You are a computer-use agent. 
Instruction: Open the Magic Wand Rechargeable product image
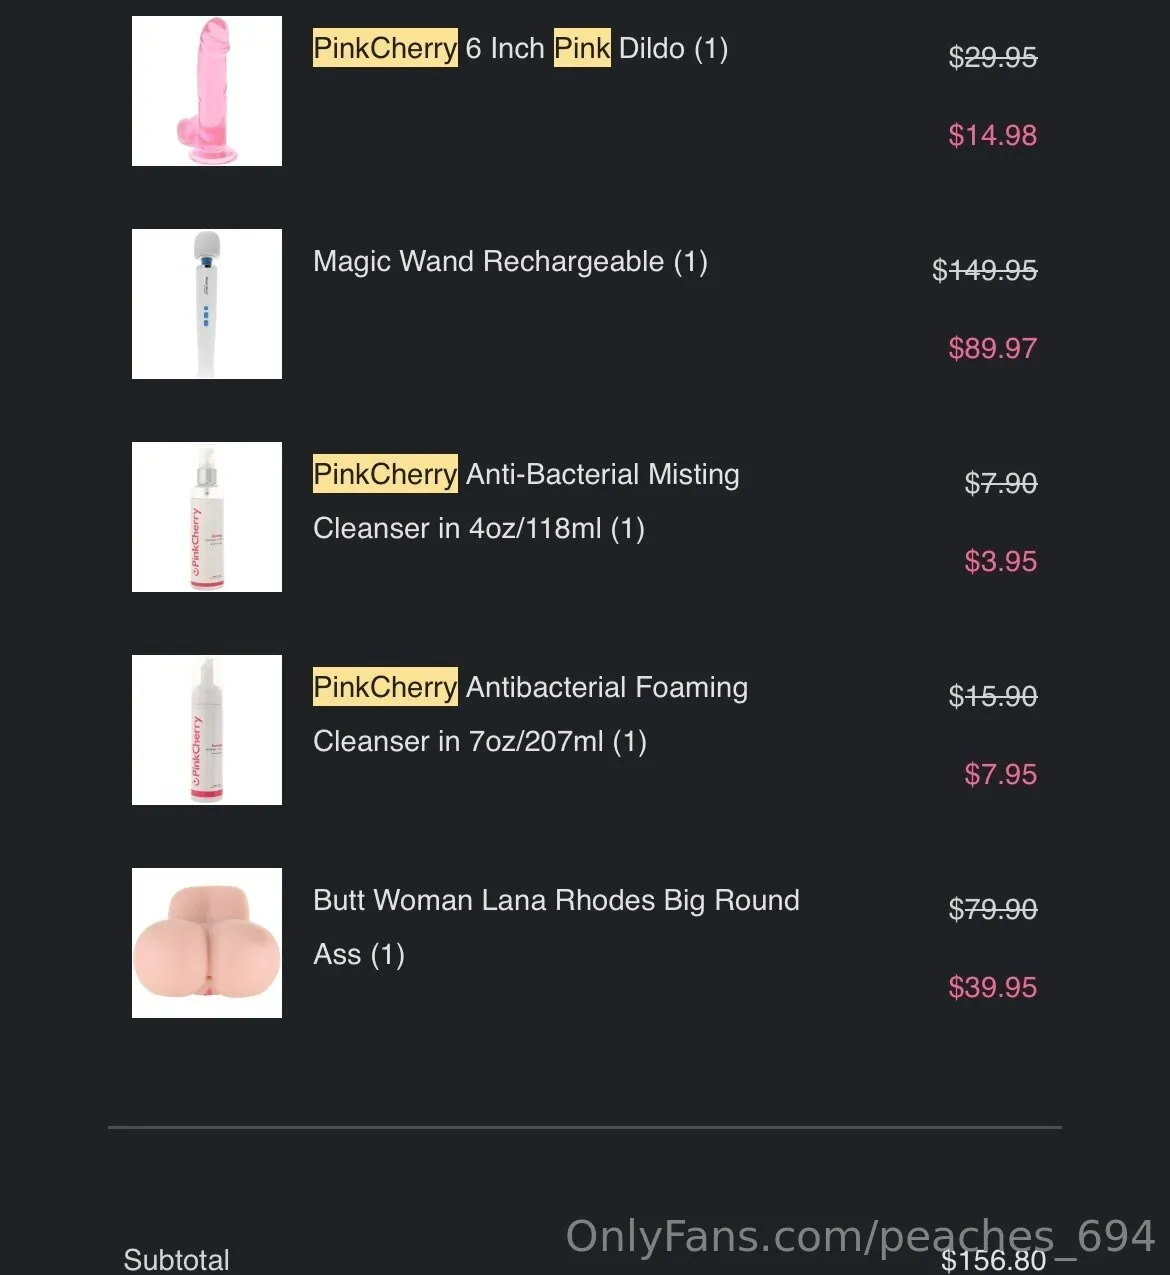pos(207,304)
